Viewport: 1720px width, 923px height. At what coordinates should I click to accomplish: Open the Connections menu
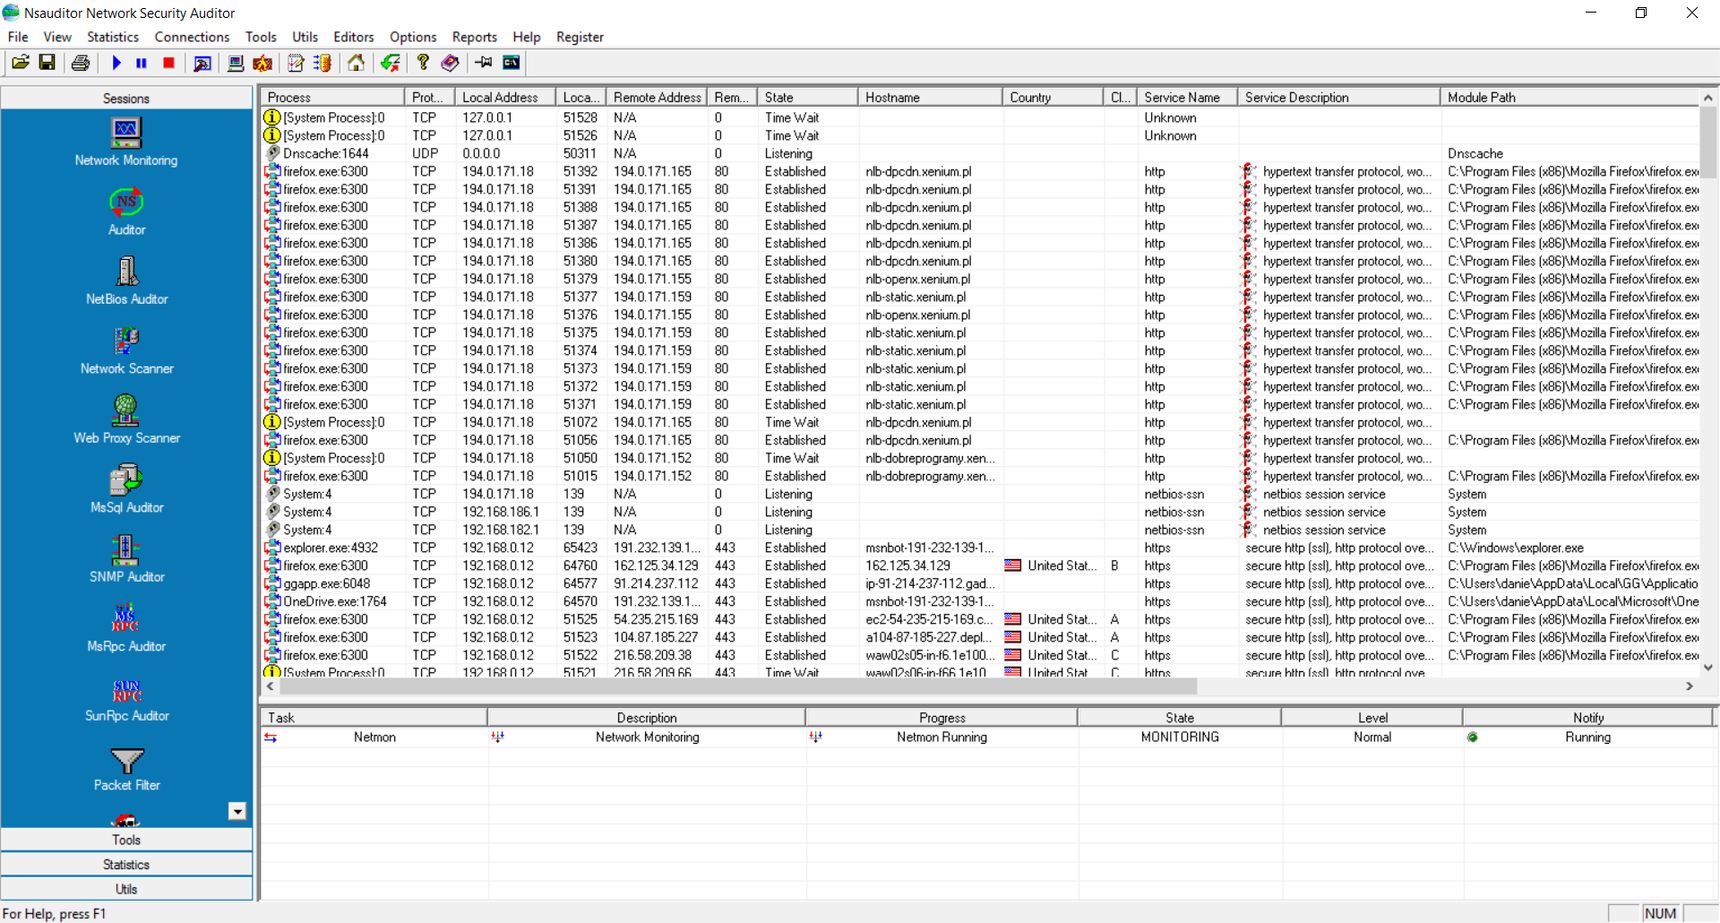tap(192, 37)
